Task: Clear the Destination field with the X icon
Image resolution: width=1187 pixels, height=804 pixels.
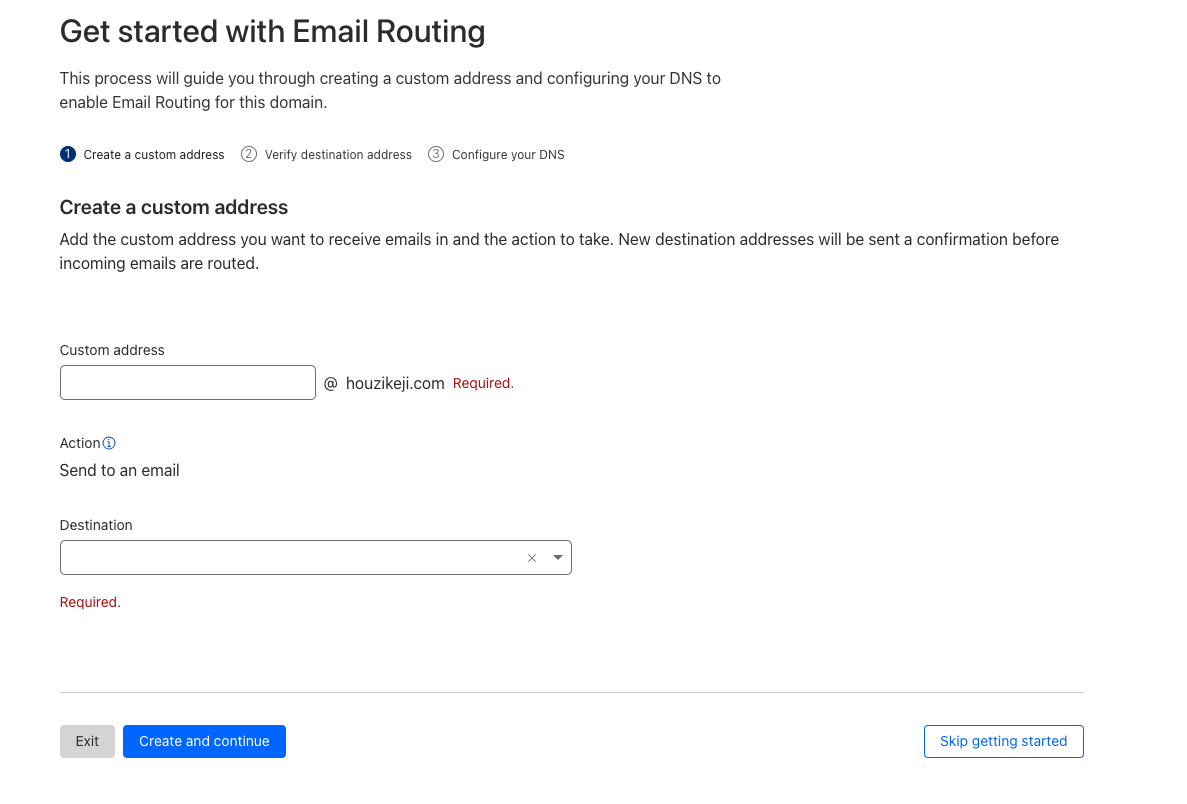Action: 532,558
